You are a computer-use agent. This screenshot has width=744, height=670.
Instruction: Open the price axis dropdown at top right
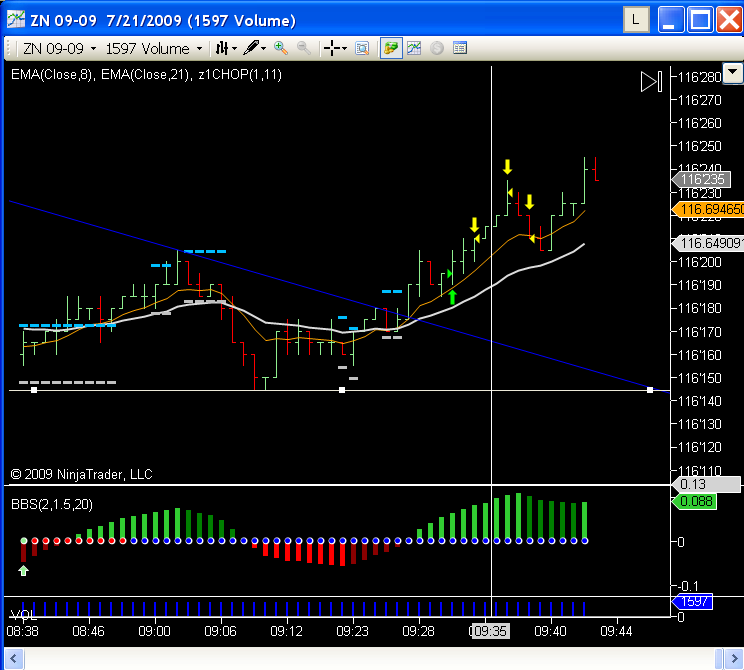pos(733,74)
